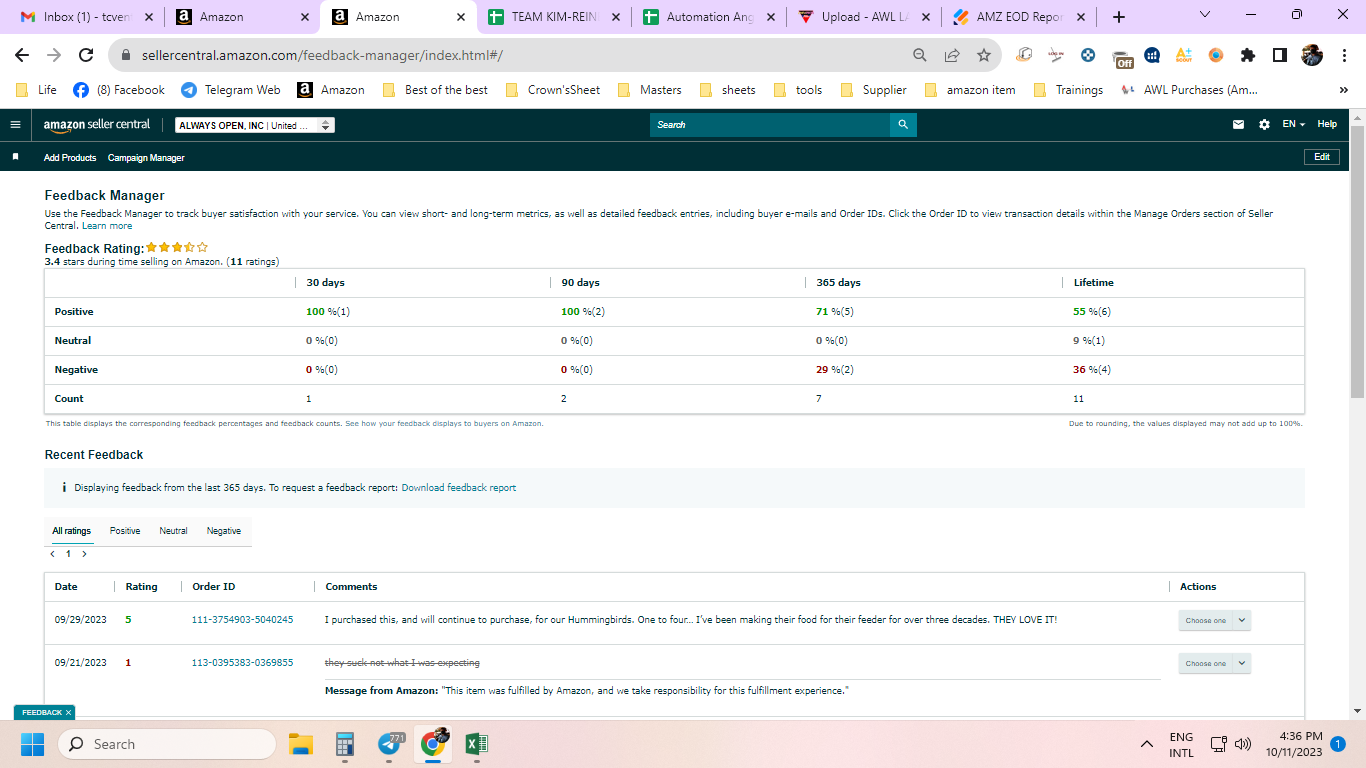This screenshot has width=1366, height=768.
Task: Open the EN language dropdown
Action: click(1294, 125)
